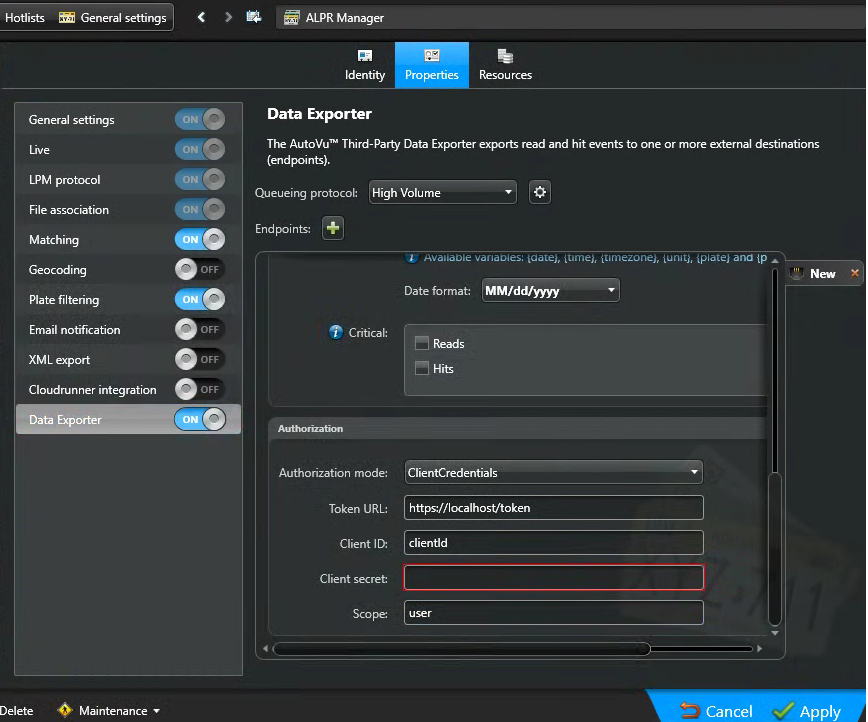Disable the Plate filtering toggle

coord(199,300)
